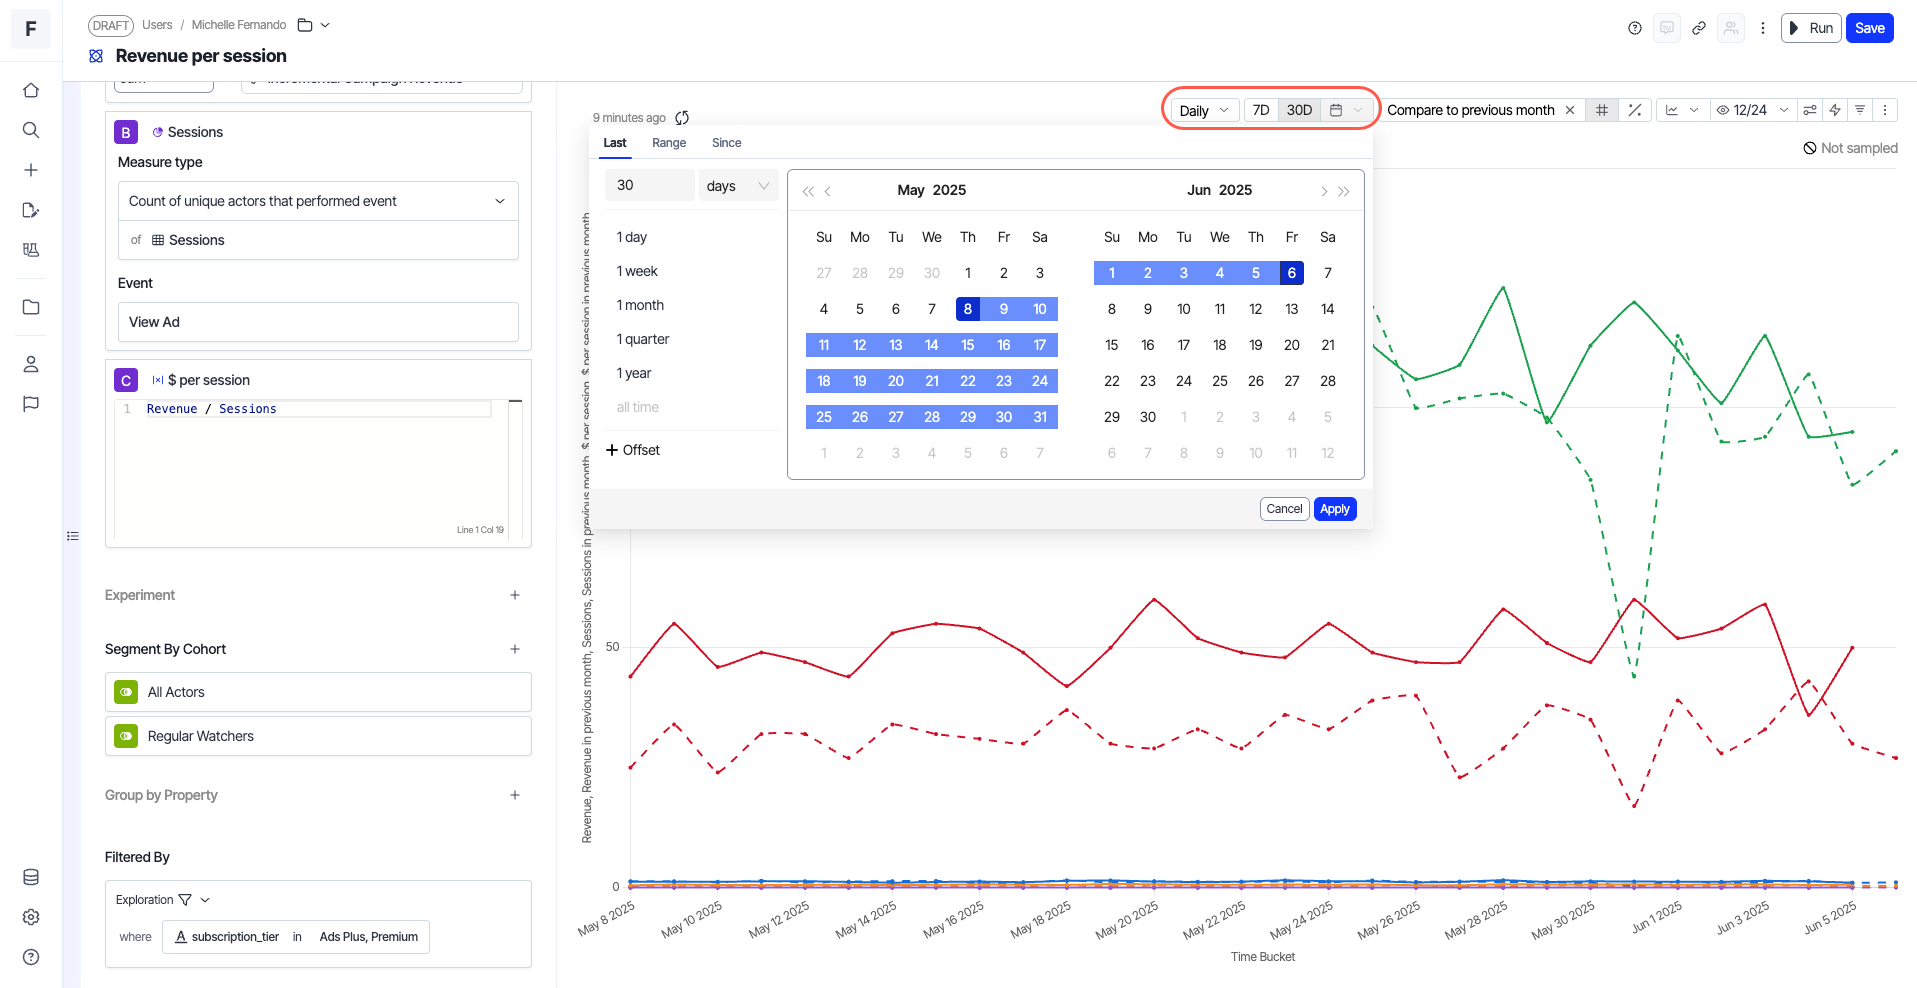Open the 12/24 series visibility dropdown
This screenshot has width=1917, height=988.
click(x=1753, y=110)
